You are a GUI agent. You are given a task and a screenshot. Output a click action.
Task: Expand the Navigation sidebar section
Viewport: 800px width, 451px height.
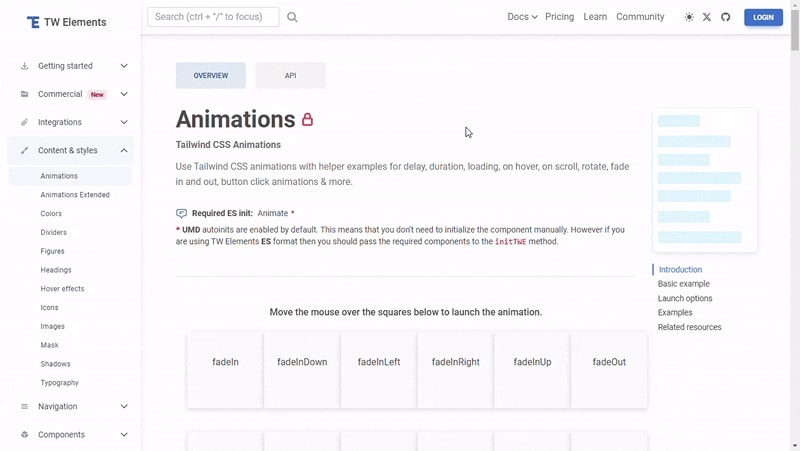click(124, 407)
